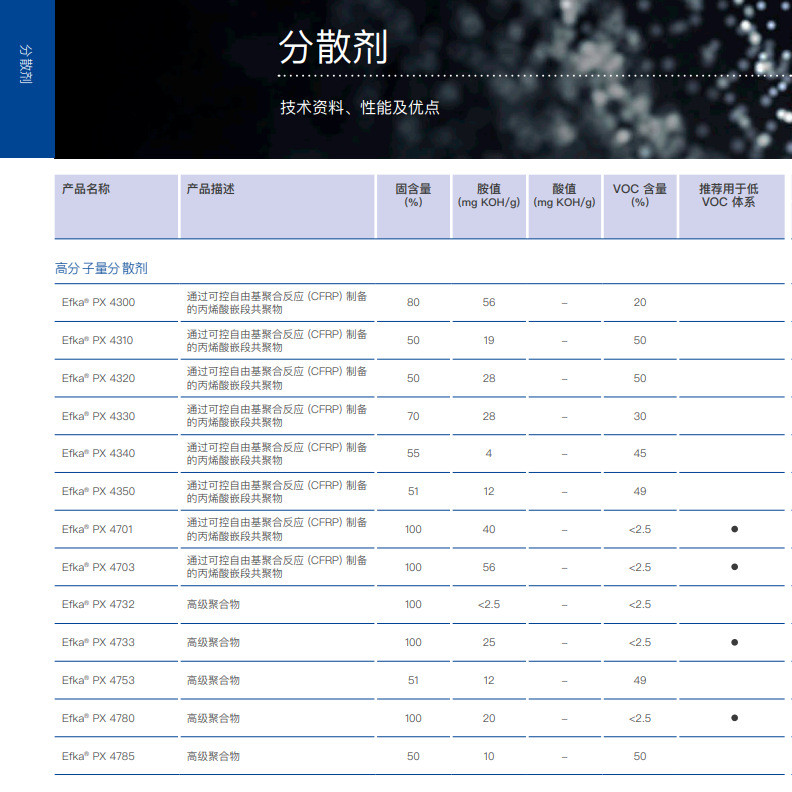The height and width of the screenshot is (792, 792).
Task: Click amine value "10" for PX 4785
Action: [x=488, y=756]
